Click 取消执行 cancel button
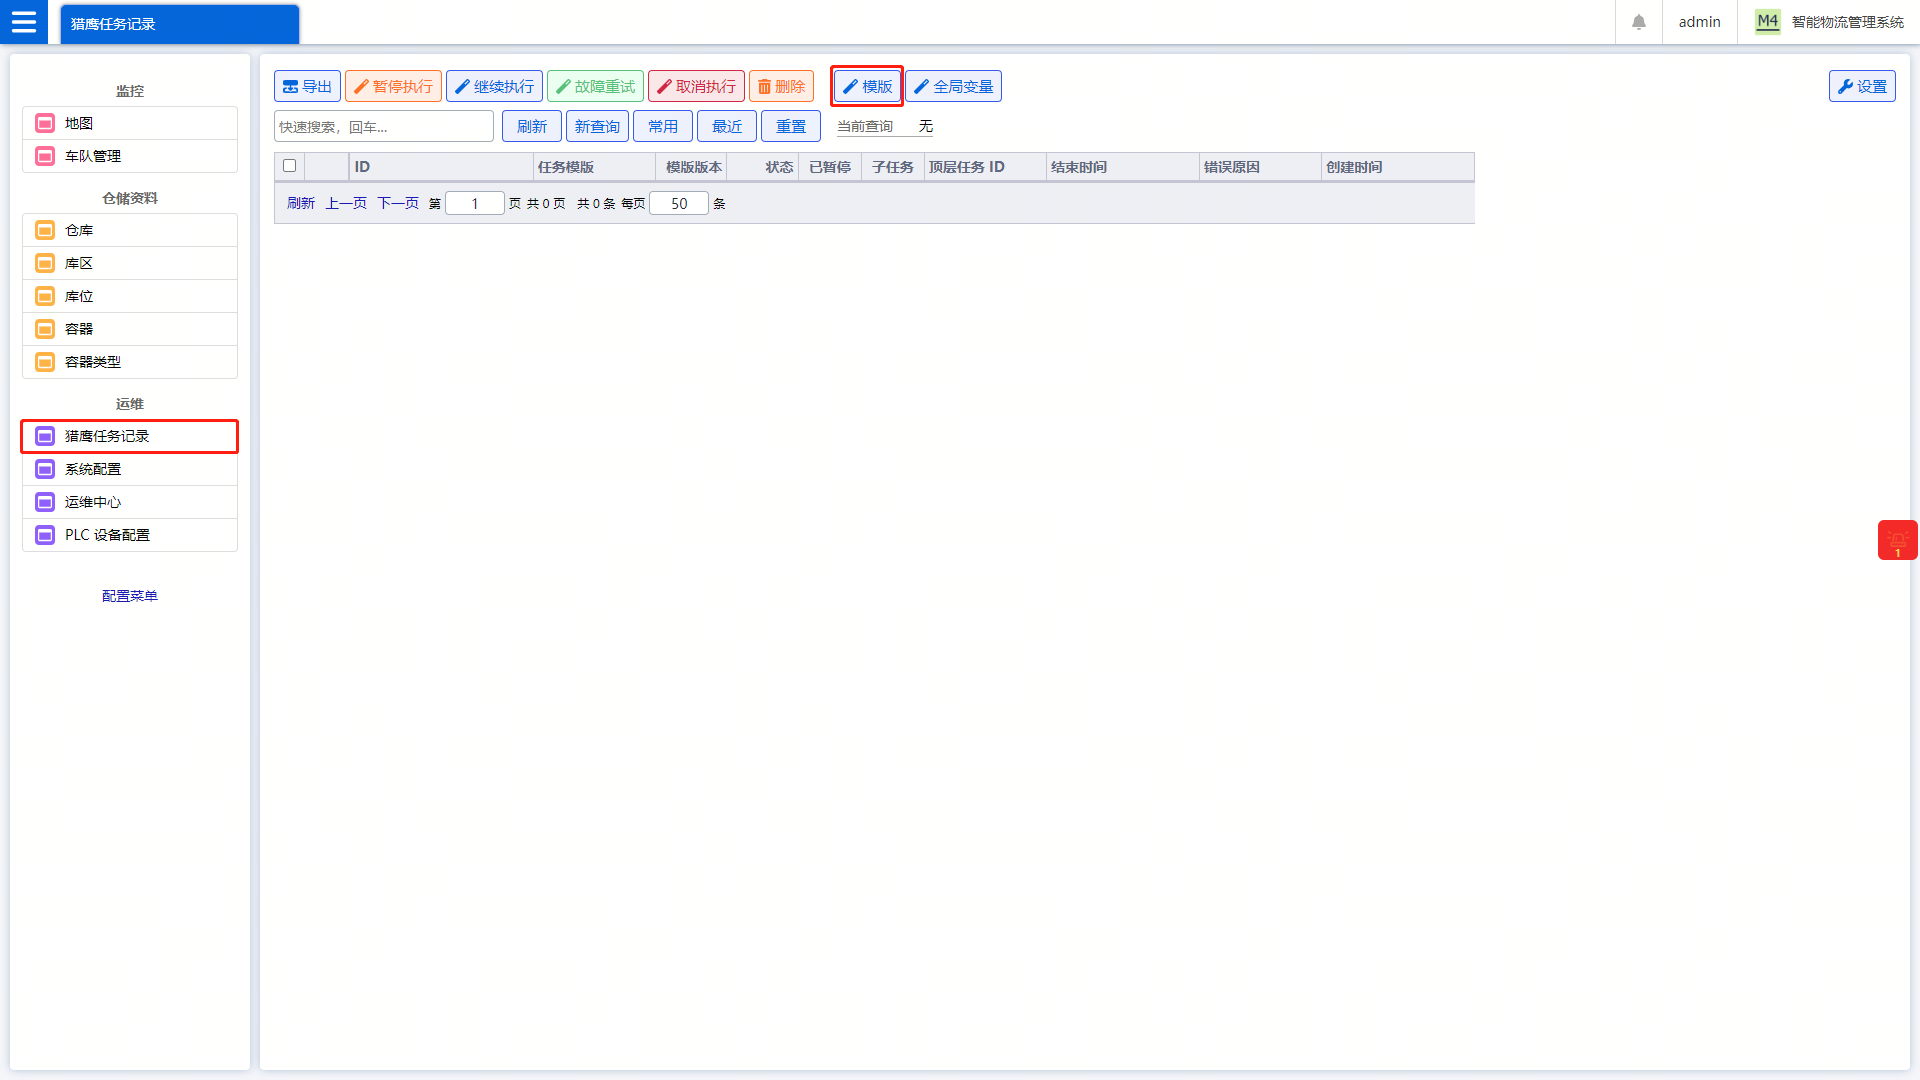Viewport: 1920px width, 1080px height. point(696,86)
